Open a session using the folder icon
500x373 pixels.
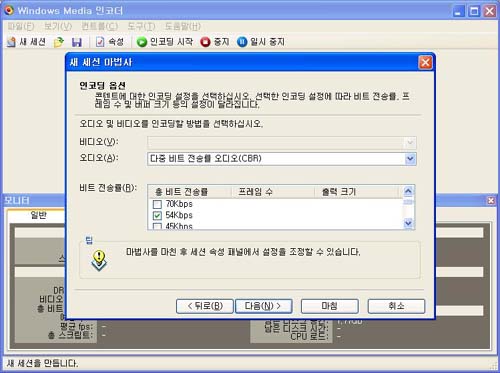(x=59, y=42)
